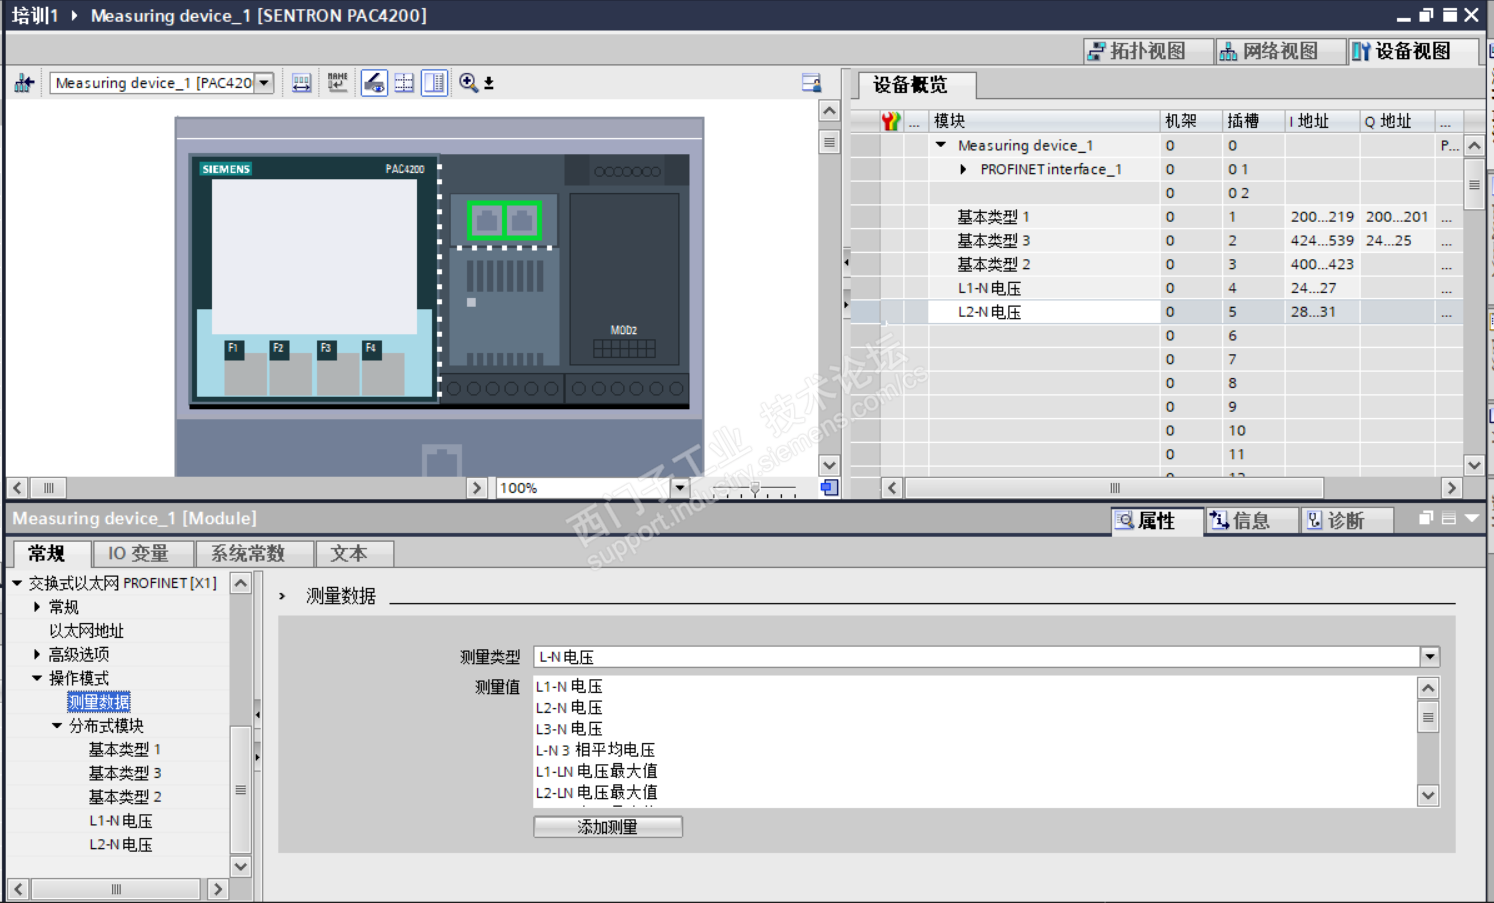Image resolution: width=1494 pixels, height=903 pixels.
Task: Click 培训1 in the title breadcrumb
Action: click(35, 15)
